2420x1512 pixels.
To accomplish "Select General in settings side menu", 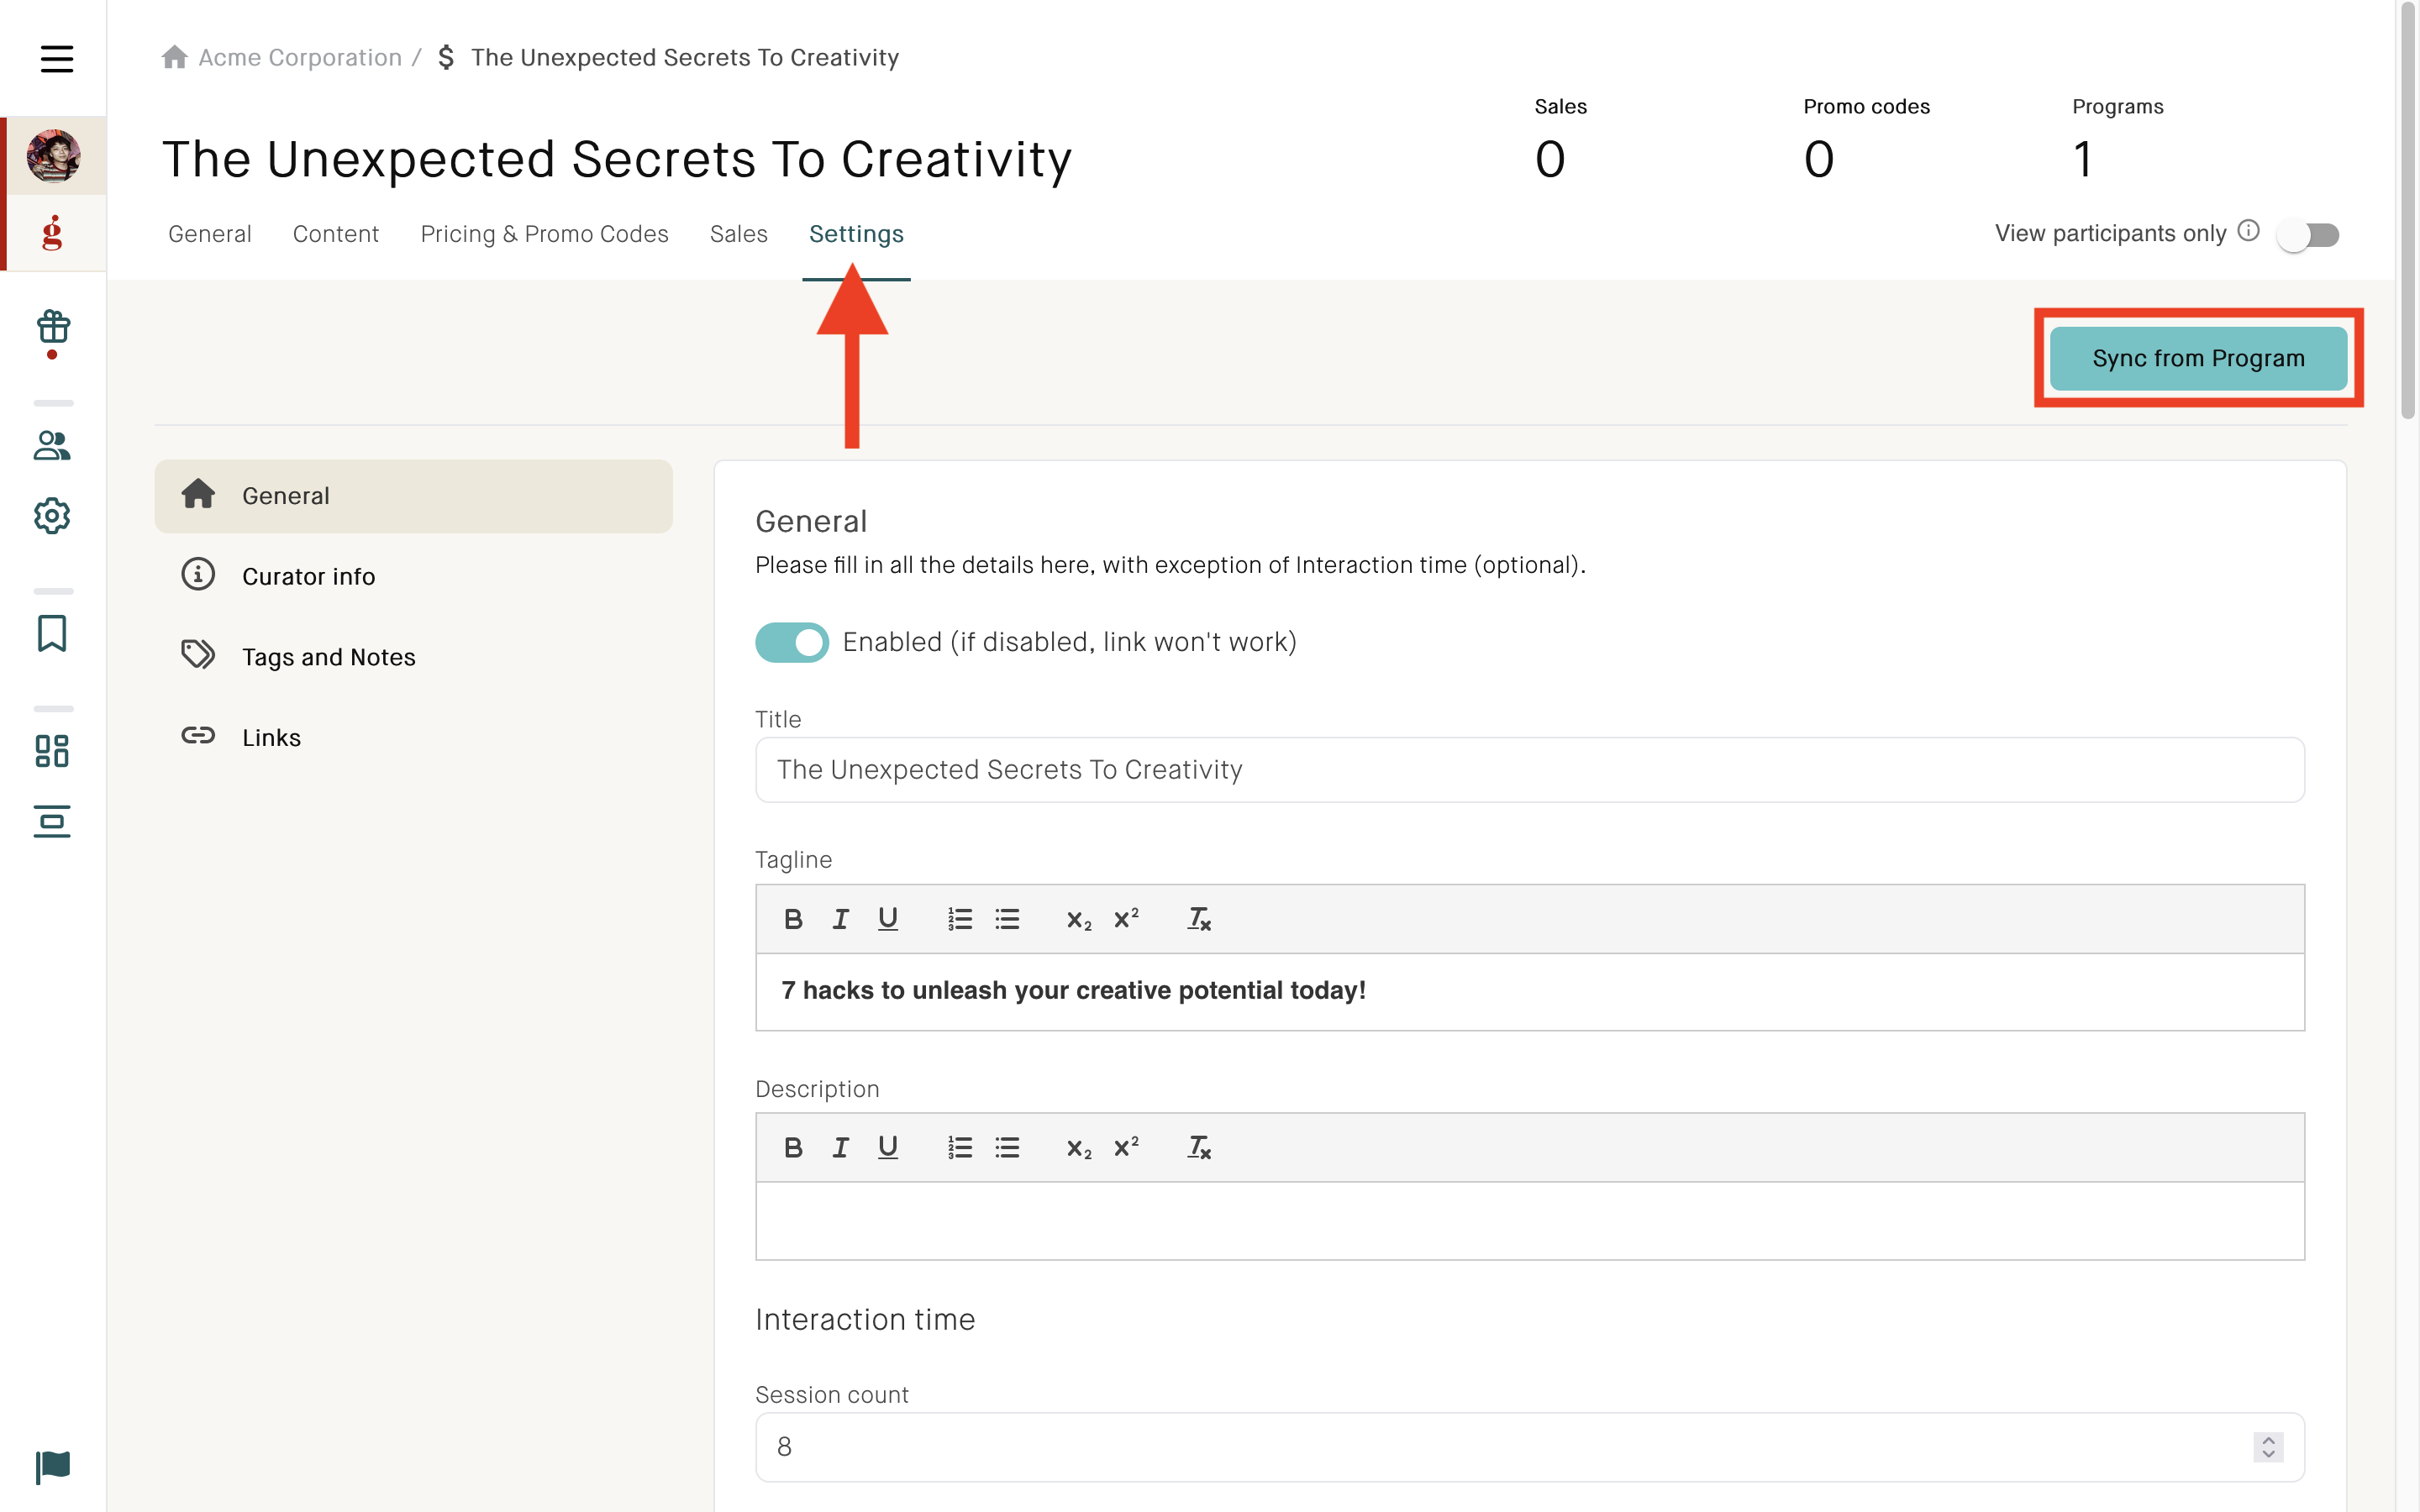I will point(413,496).
